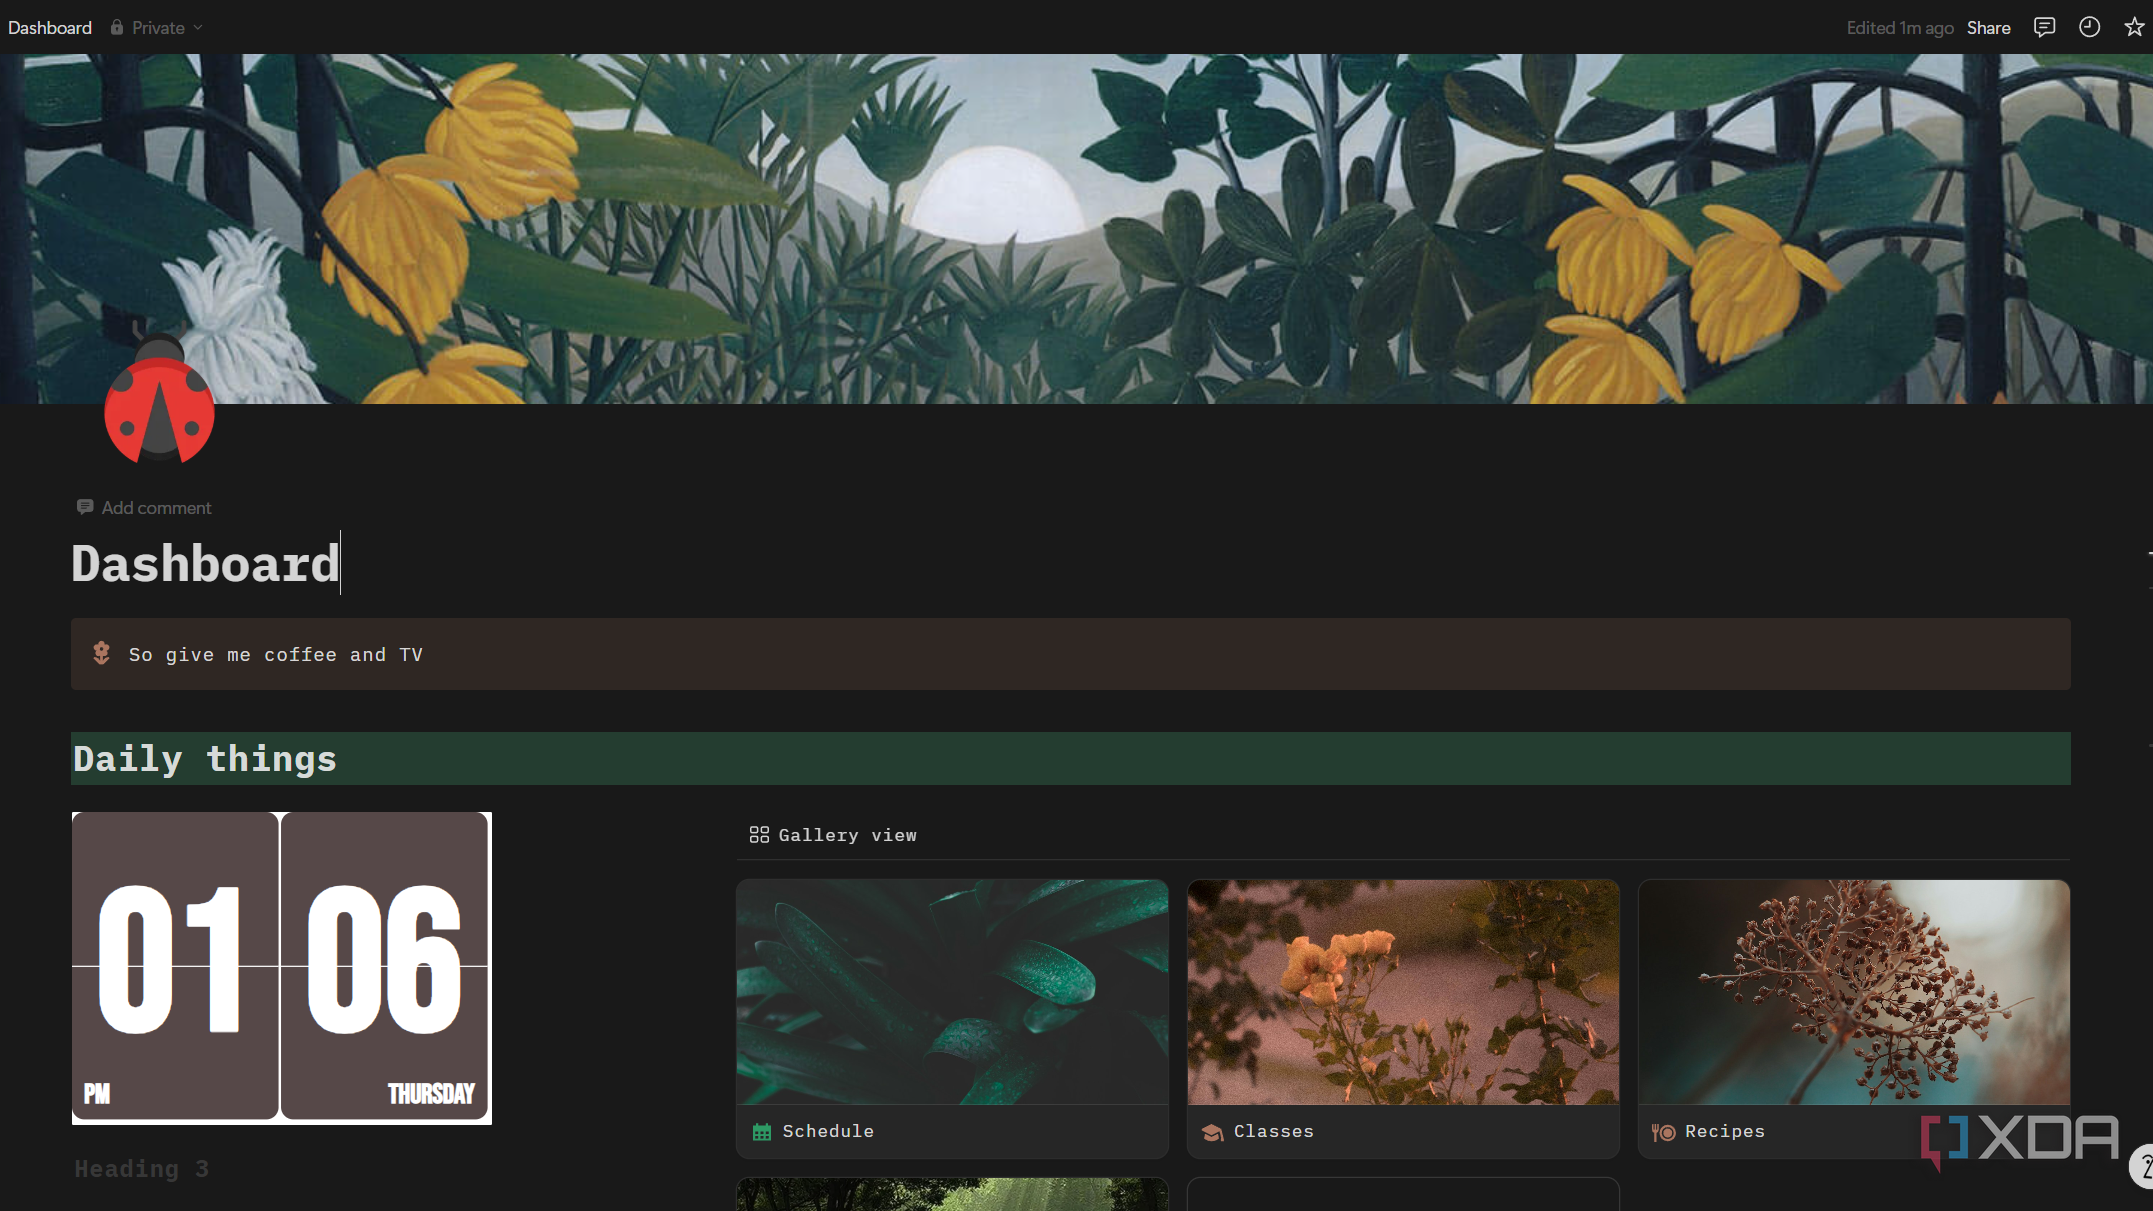The width and height of the screenshot is (2153, 1211).
Task: Click the plate icon beside Recipes
Action: click(1663, 1132)
